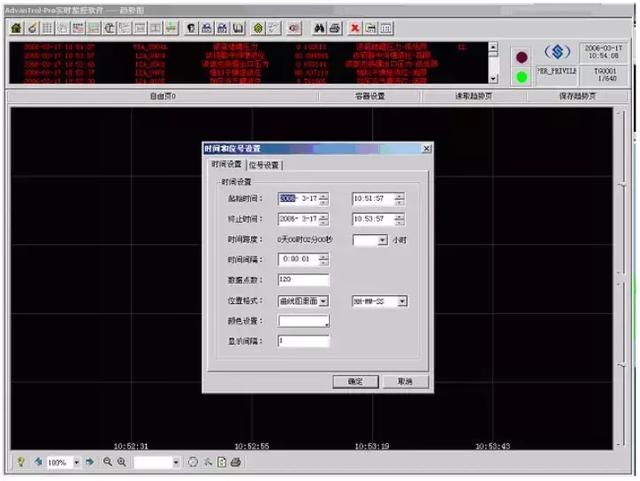
Task: Click the 确定 confirm button
Action: click(x=356, y=381)
